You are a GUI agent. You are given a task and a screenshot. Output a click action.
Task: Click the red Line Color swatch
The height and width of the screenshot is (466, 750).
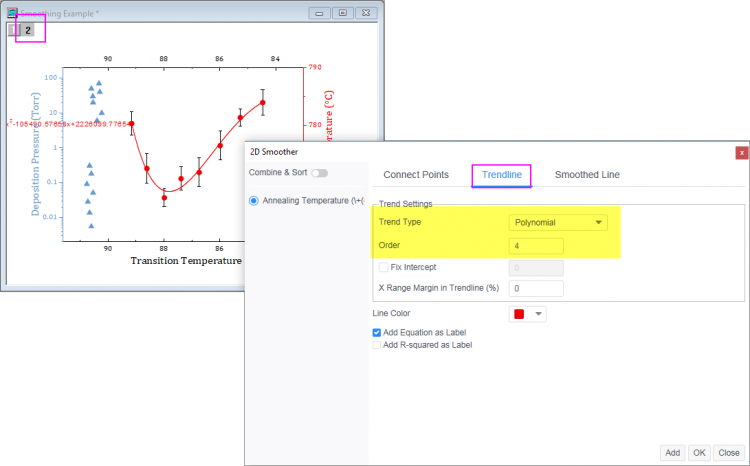pyautogui.click(x=520, y=314)
